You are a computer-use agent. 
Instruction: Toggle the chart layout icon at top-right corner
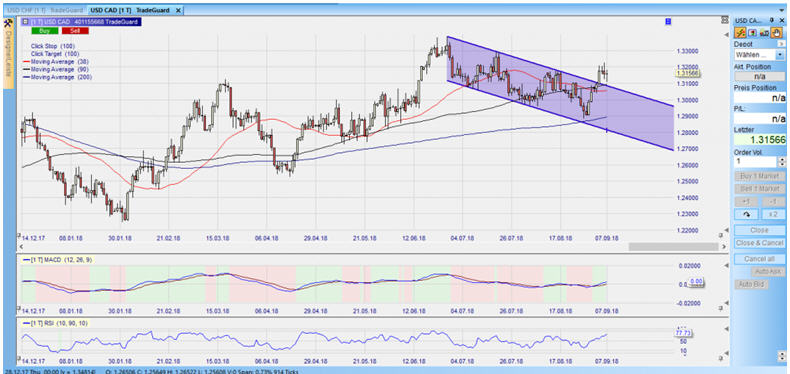point(725,20)
